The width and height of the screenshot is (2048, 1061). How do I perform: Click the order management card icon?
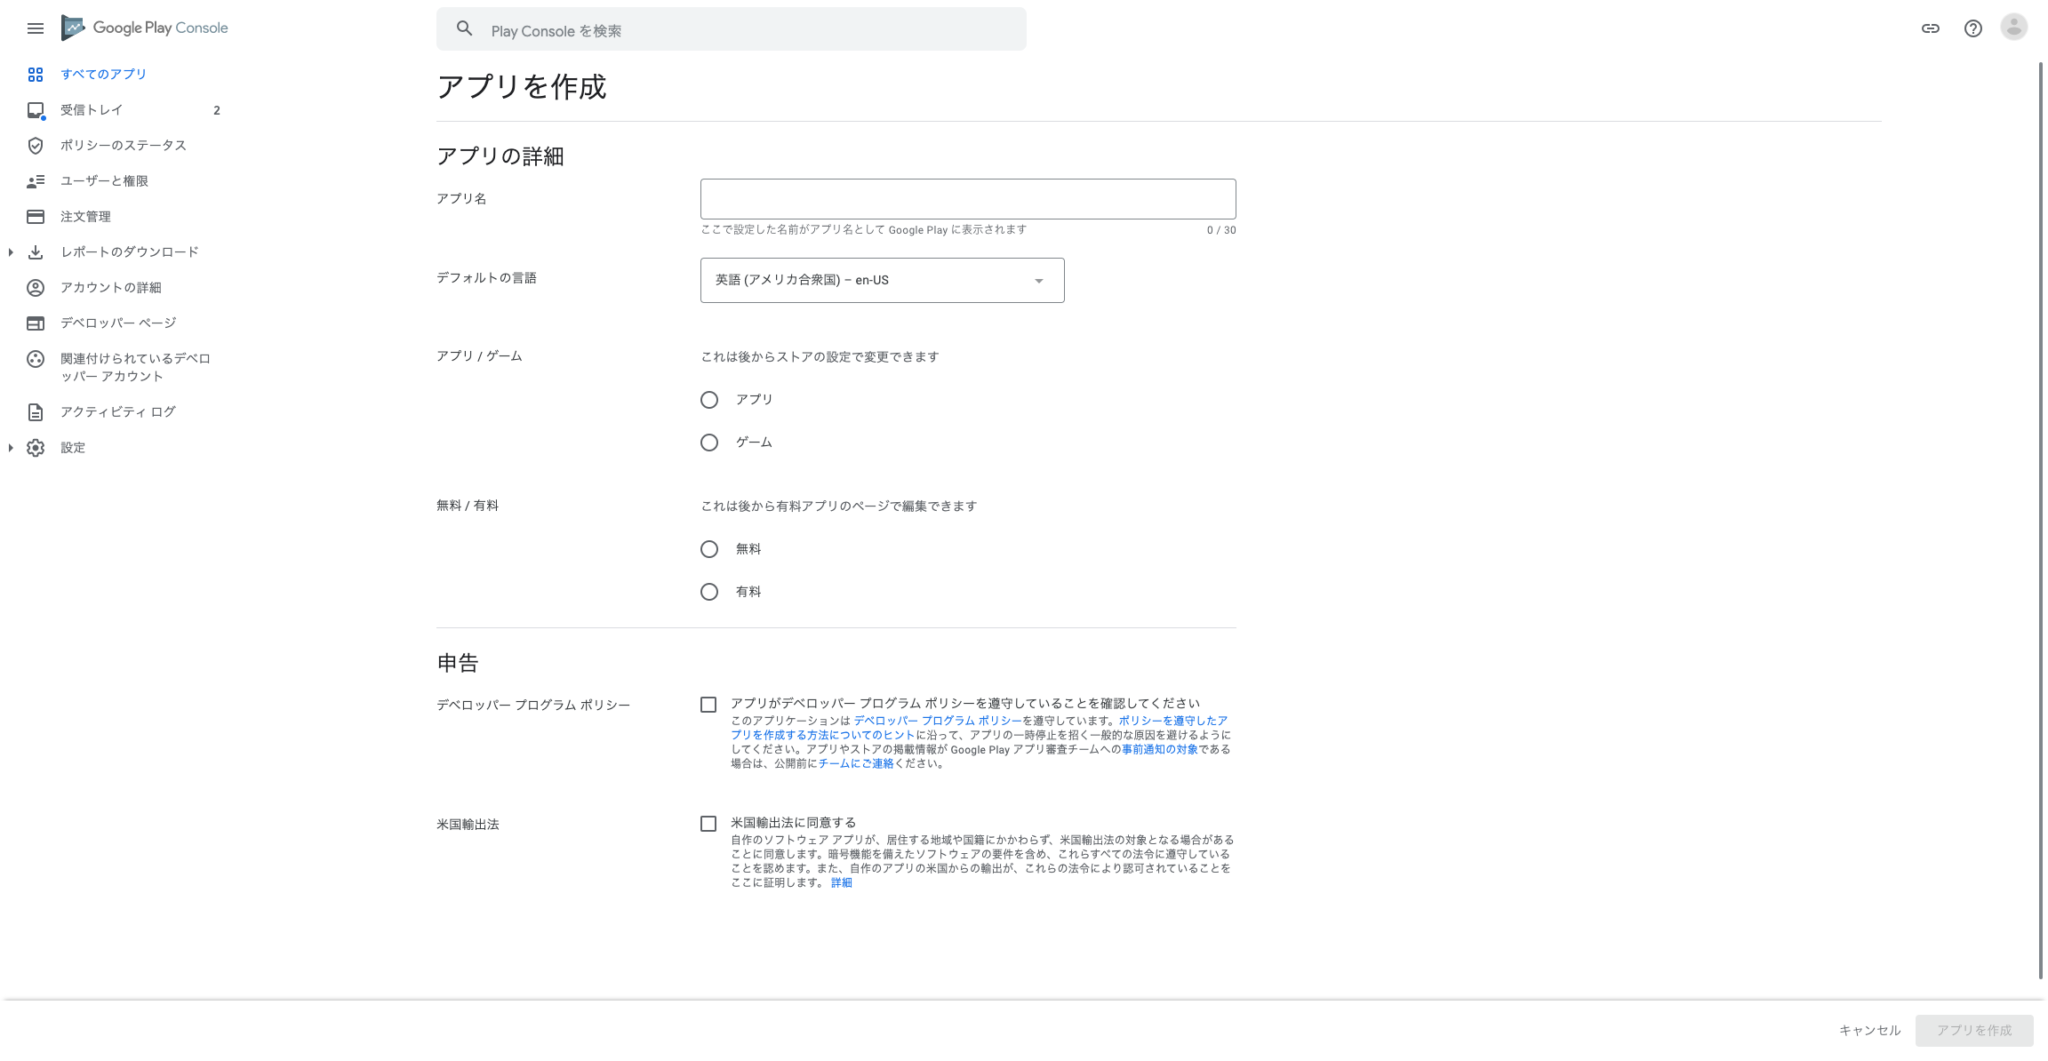[35, 217]
